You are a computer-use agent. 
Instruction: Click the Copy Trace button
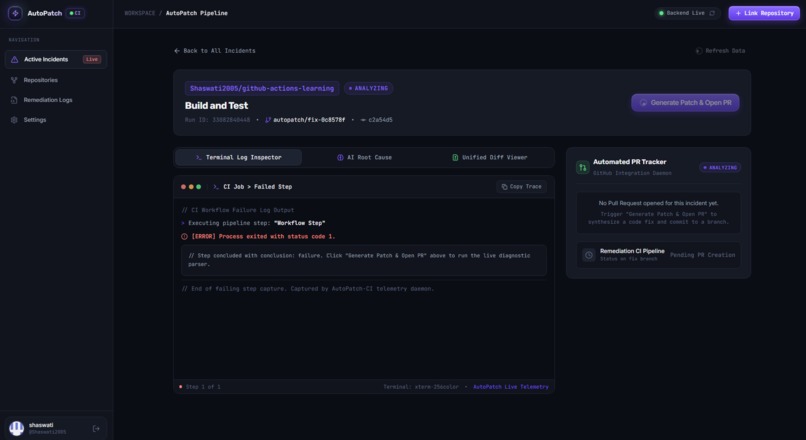(521, 187)
